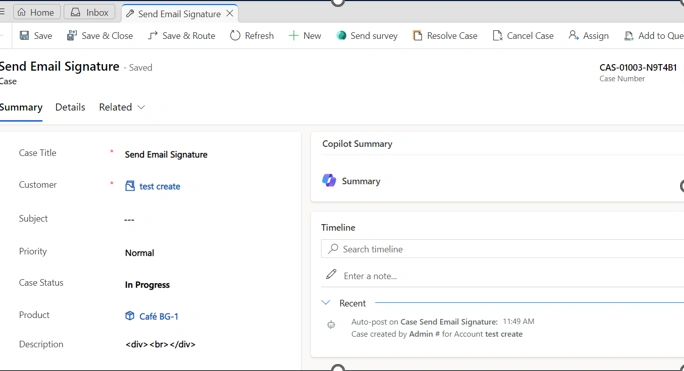Click the Home tab house icon

(21, 12)
